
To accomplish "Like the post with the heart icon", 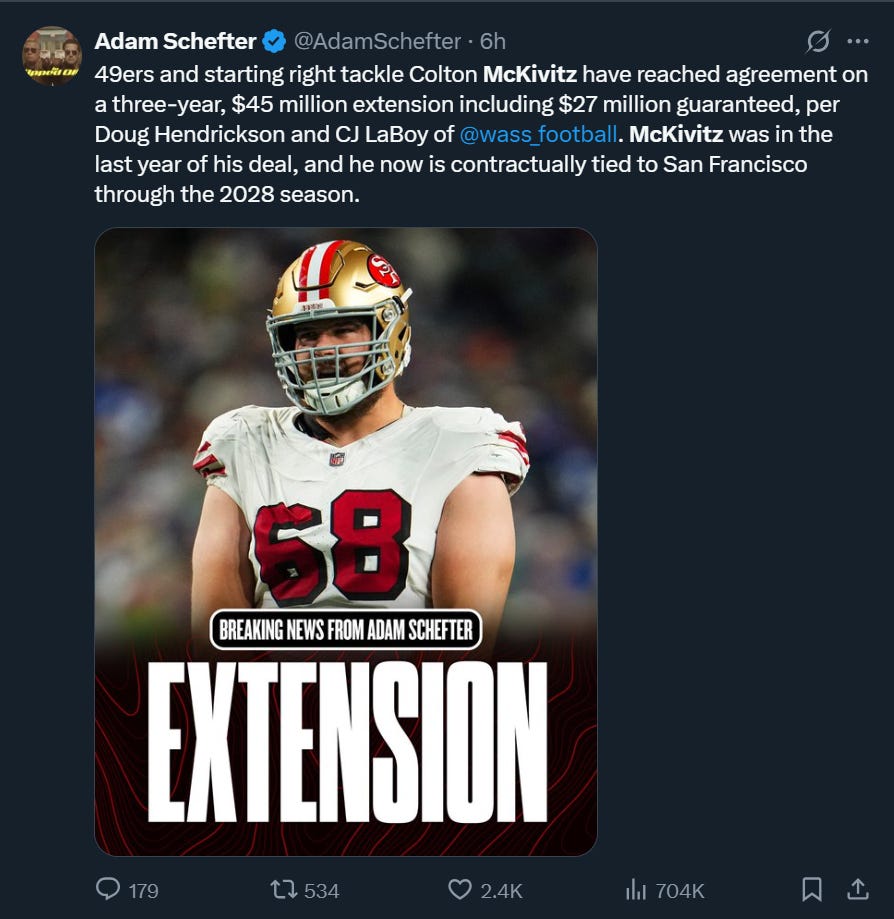I will pos(460,889).
